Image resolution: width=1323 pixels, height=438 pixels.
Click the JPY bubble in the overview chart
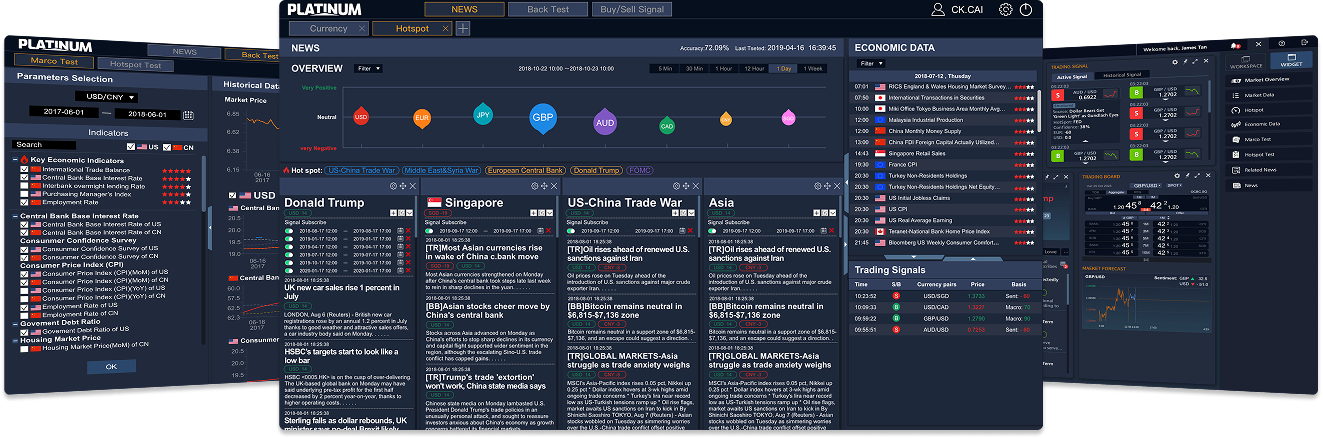coord(483,114)
